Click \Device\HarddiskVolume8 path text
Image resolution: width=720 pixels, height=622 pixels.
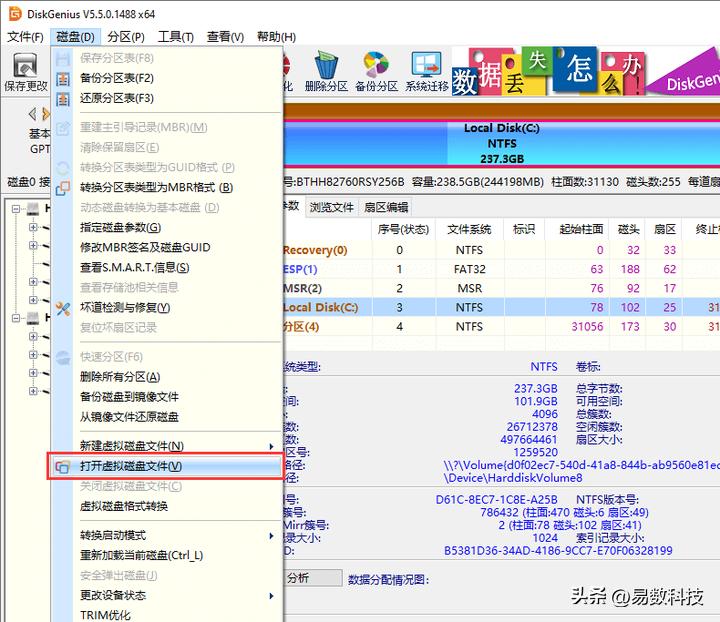(x=512, y=478)
